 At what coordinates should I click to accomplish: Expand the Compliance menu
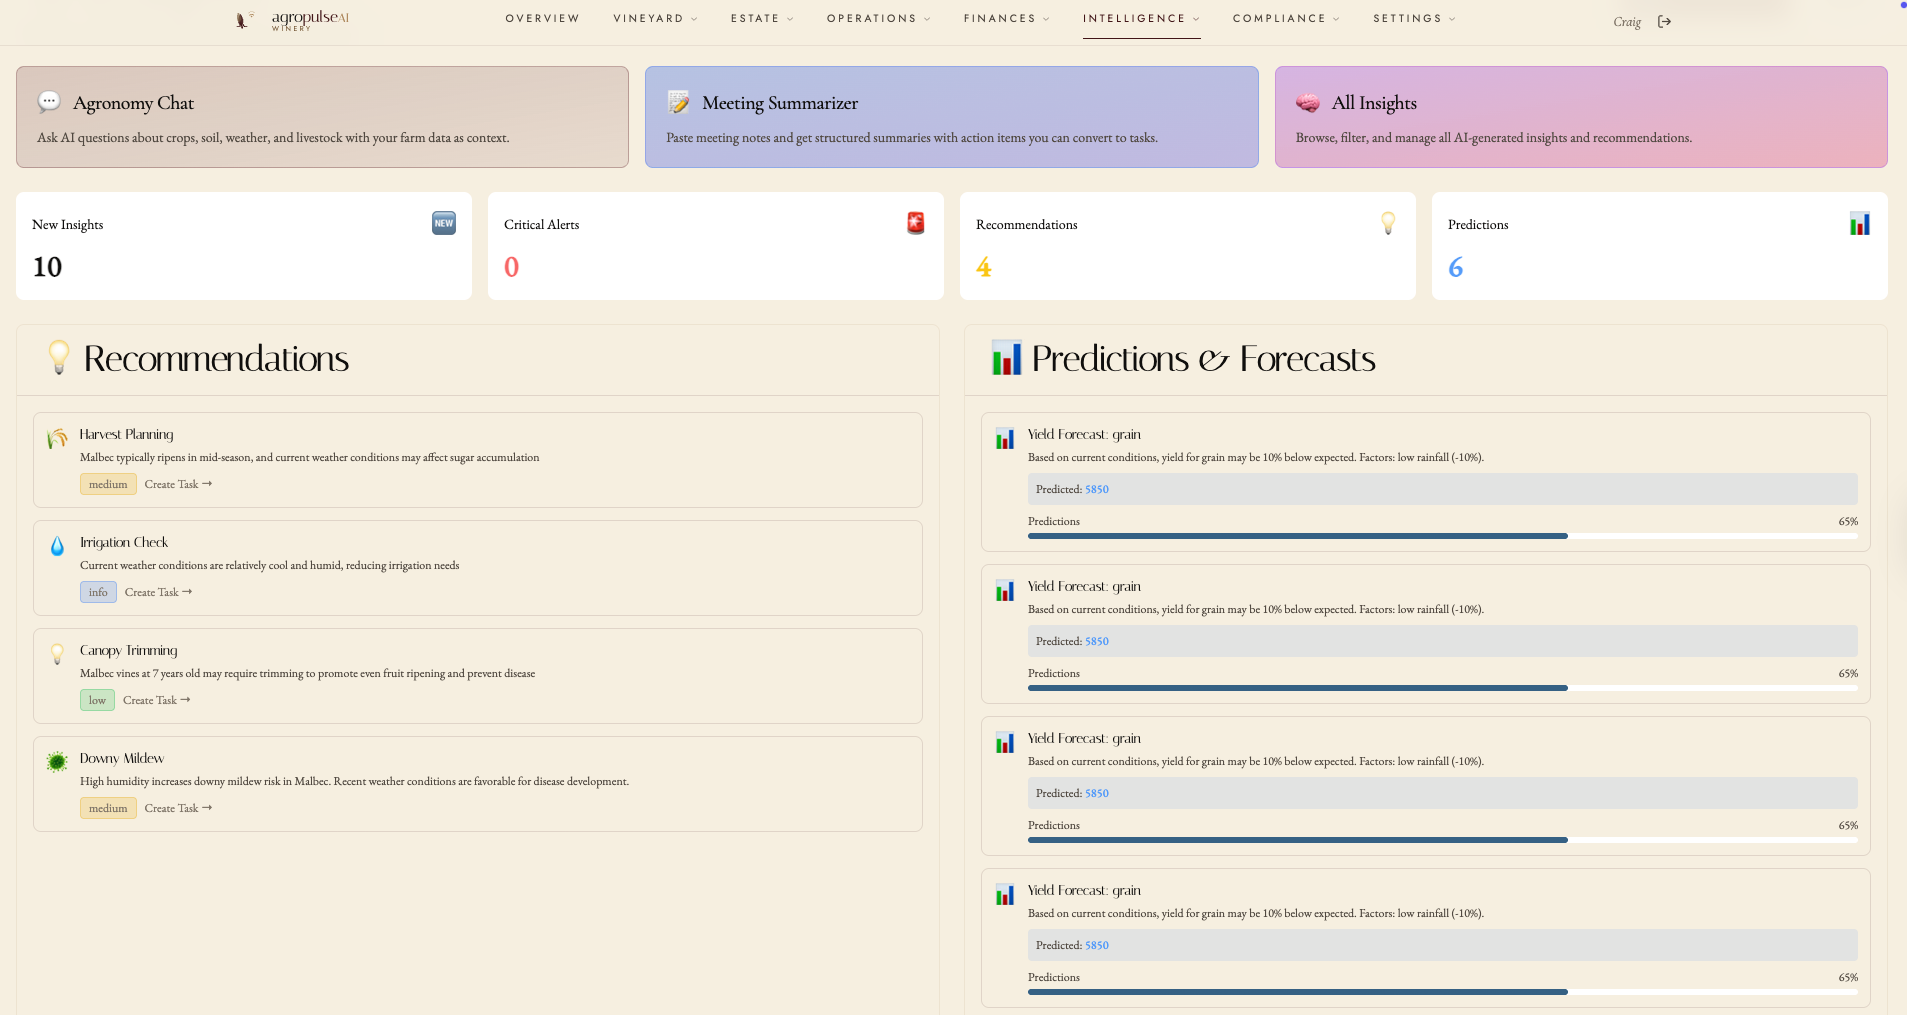(x=1286, y=19)
